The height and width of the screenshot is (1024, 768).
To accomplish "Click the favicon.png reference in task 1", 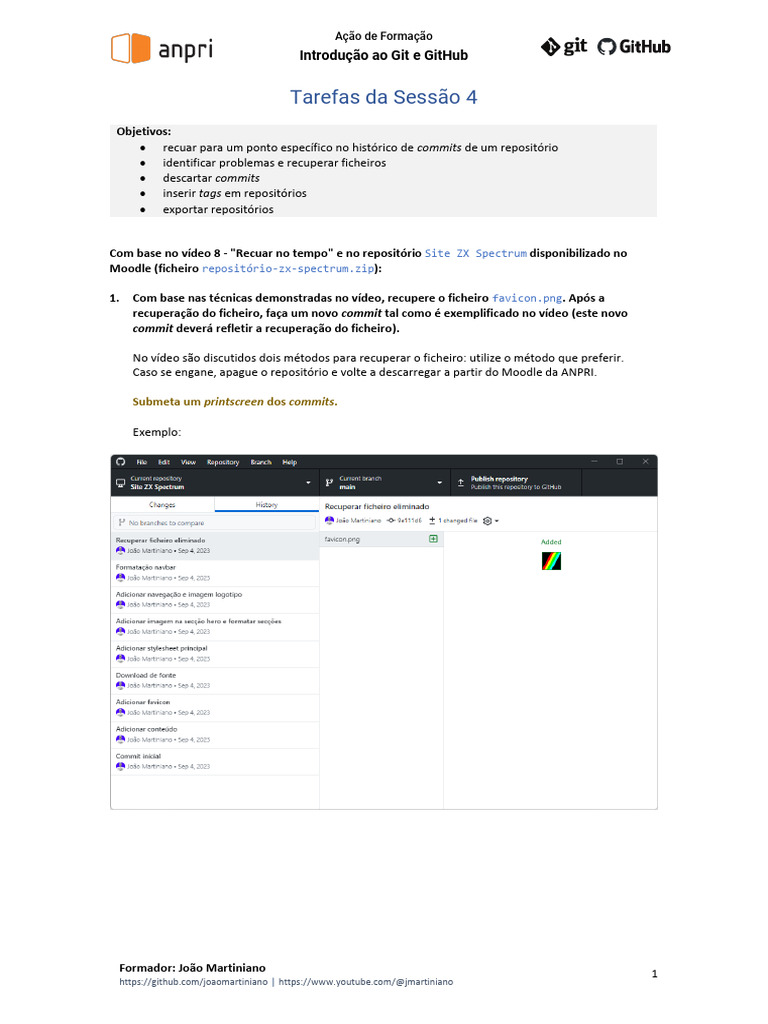I will coord(527,298).
